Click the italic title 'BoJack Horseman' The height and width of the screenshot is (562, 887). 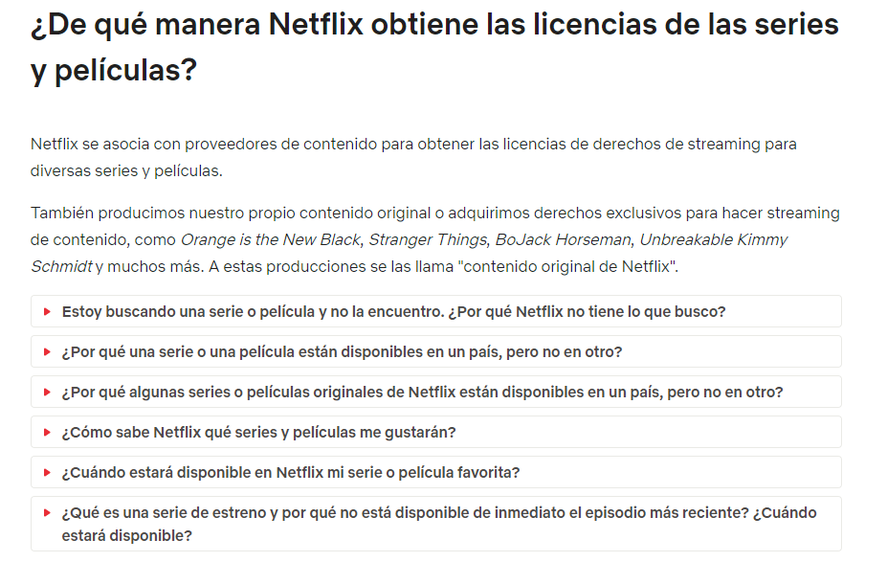[563, 240]
